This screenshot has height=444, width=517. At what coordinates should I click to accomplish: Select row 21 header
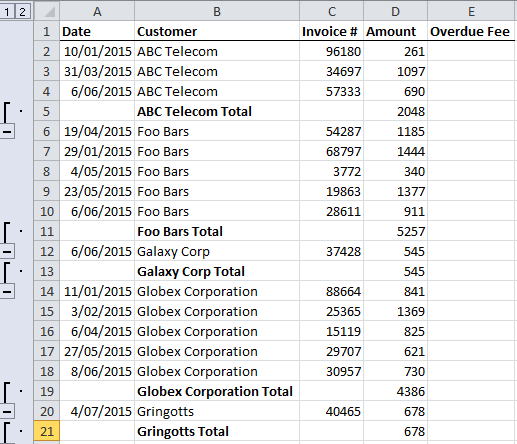pos(47,431)
